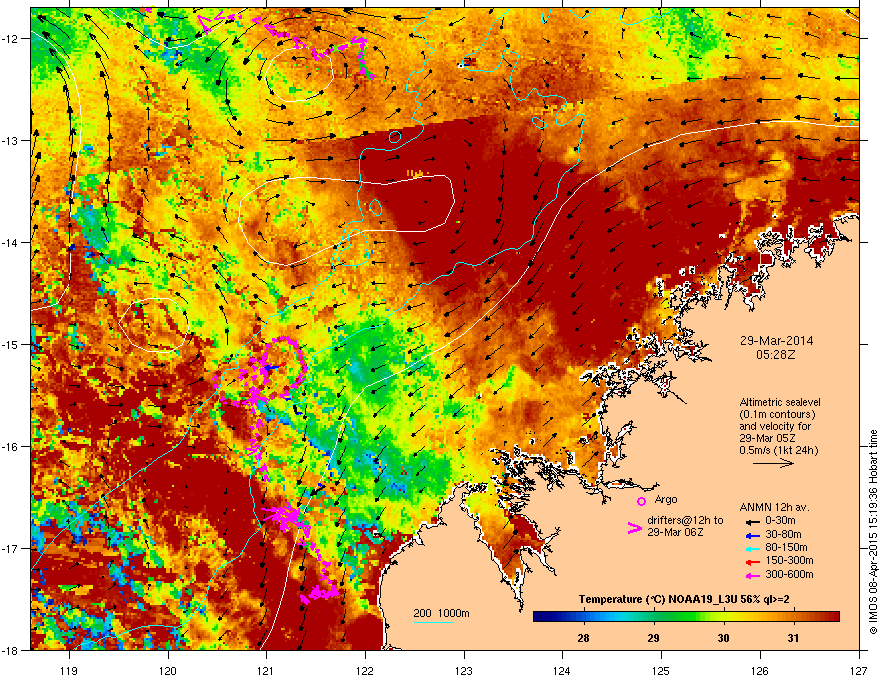
Task: Click the longitude axis label 121
Action: [x=266, y=670]
